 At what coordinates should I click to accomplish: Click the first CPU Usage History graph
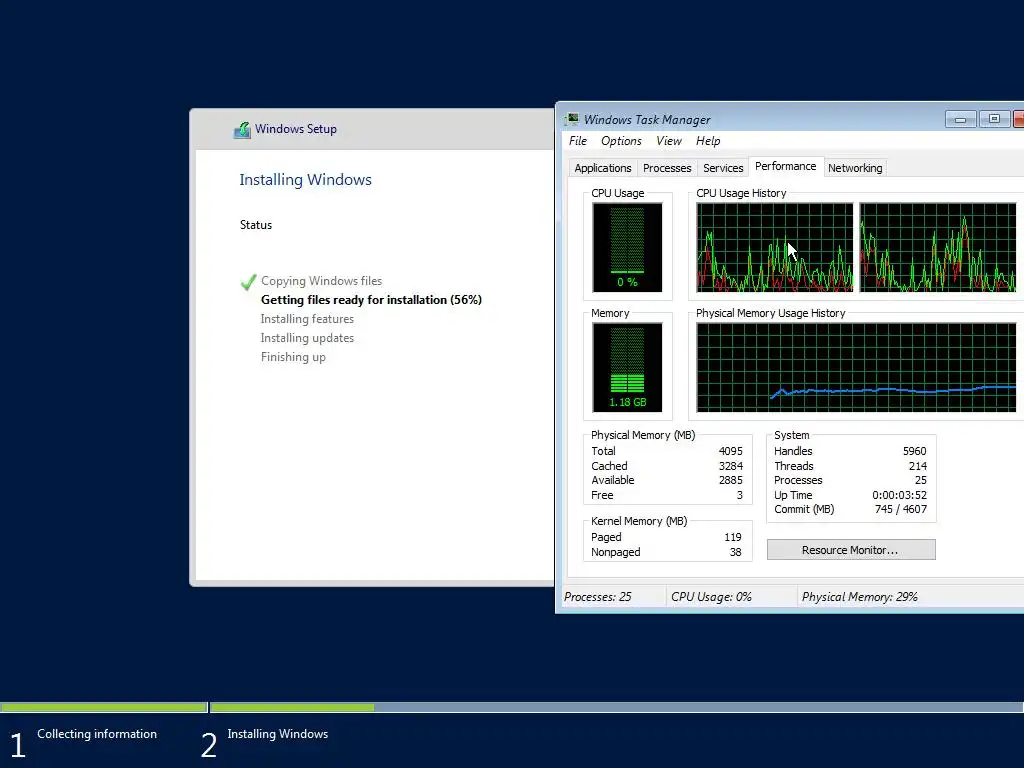(775, 248)
